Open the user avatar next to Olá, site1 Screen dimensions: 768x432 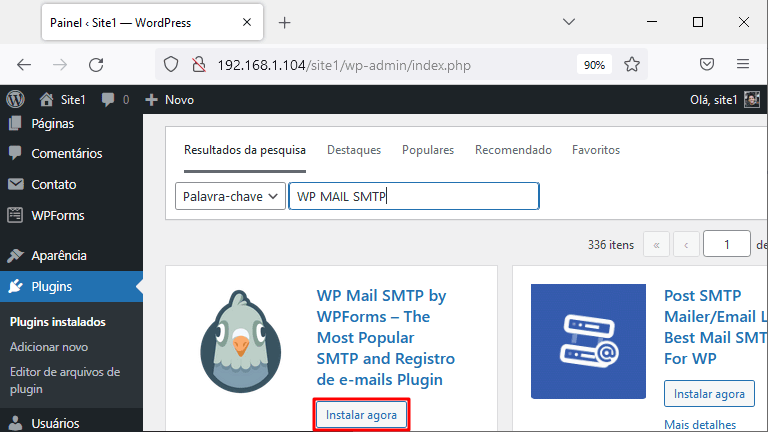point(752,99)
